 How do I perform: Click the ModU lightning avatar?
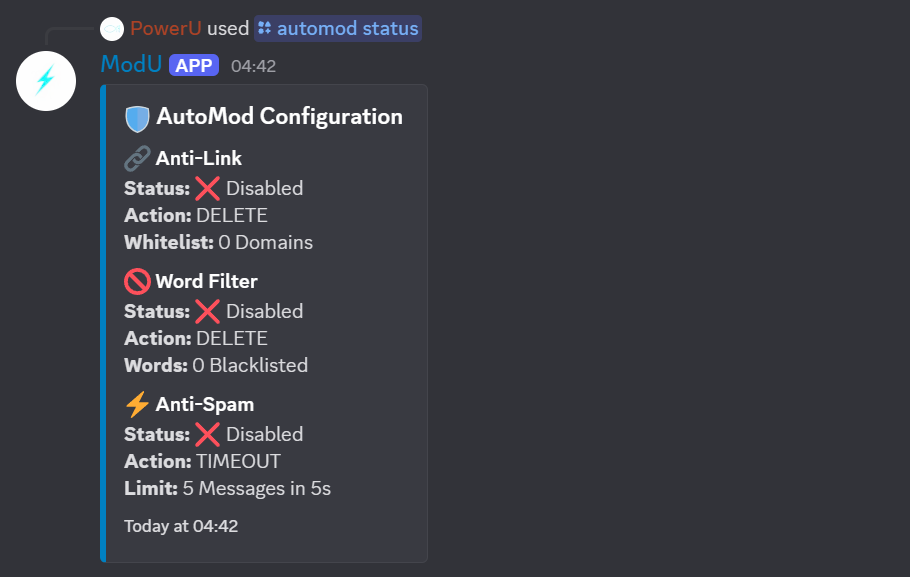click(x=46, y=80)
